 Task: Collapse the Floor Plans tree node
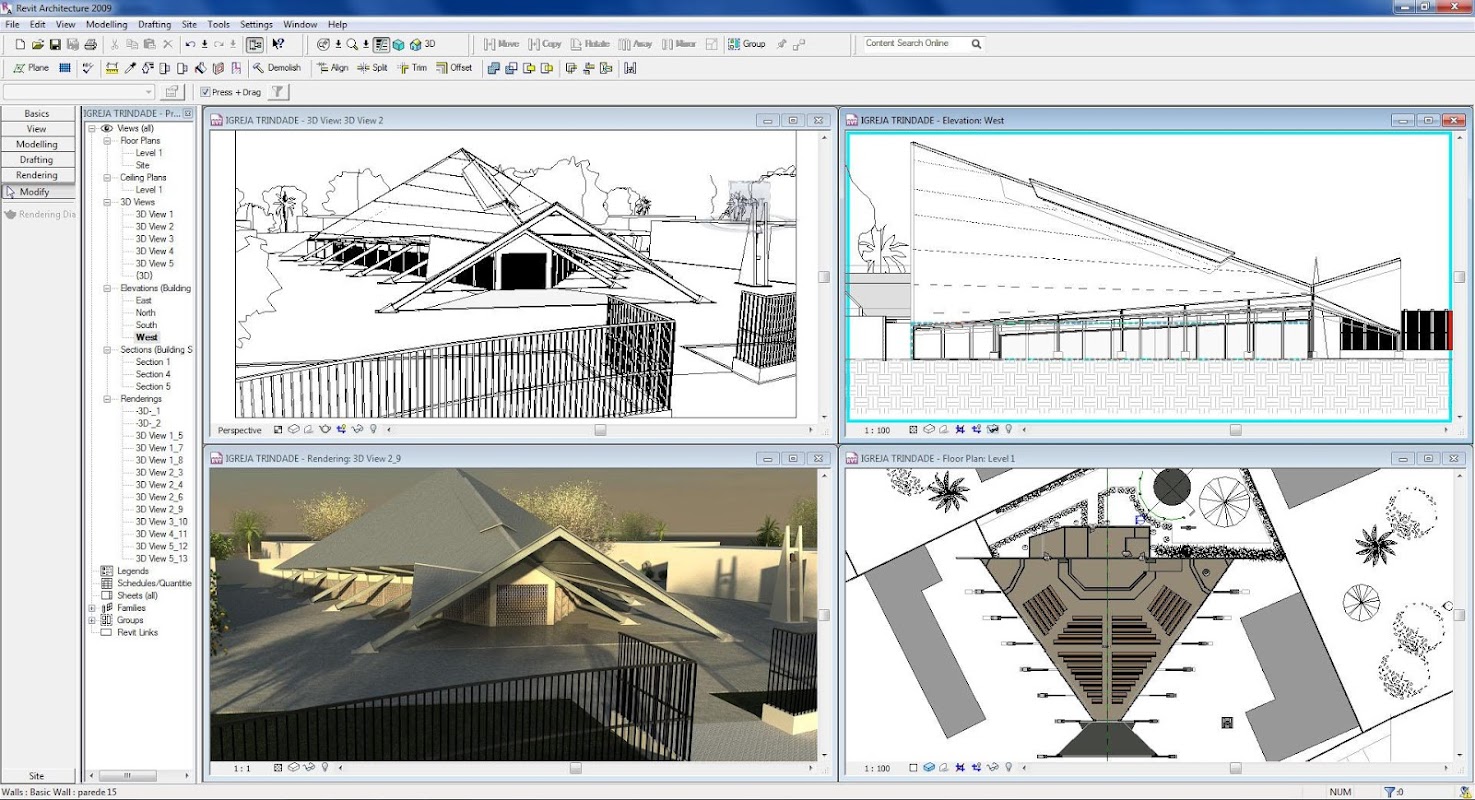click(106, 141)
